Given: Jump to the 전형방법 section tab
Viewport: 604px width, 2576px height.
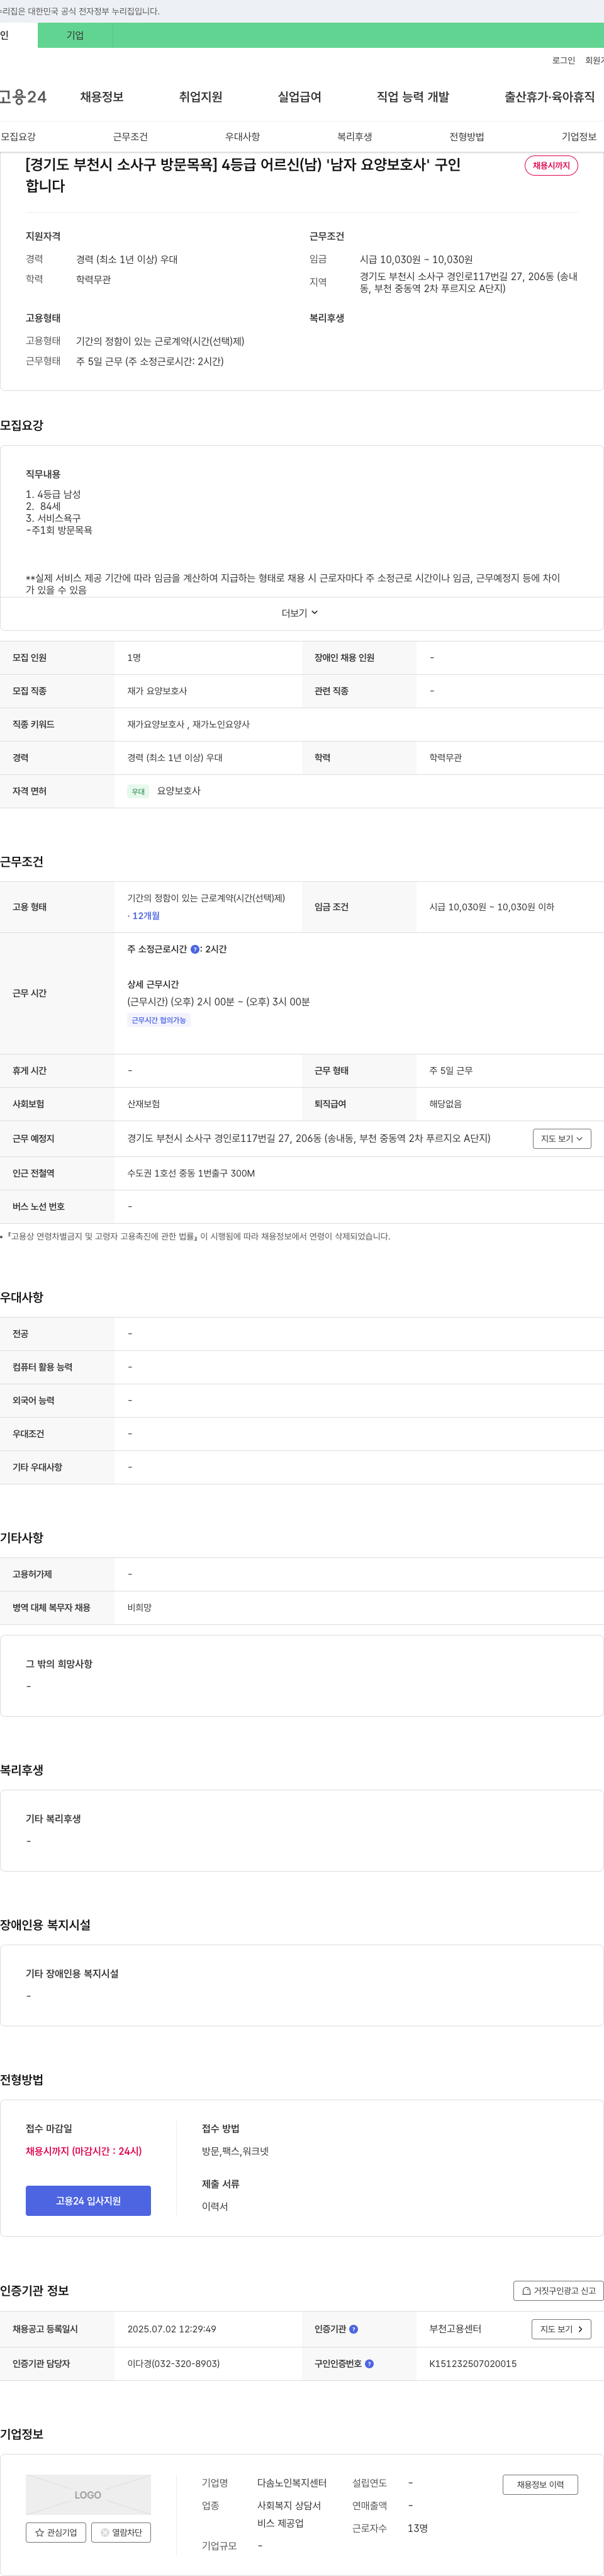Looking at the screenshot, I should coord(466,137).
